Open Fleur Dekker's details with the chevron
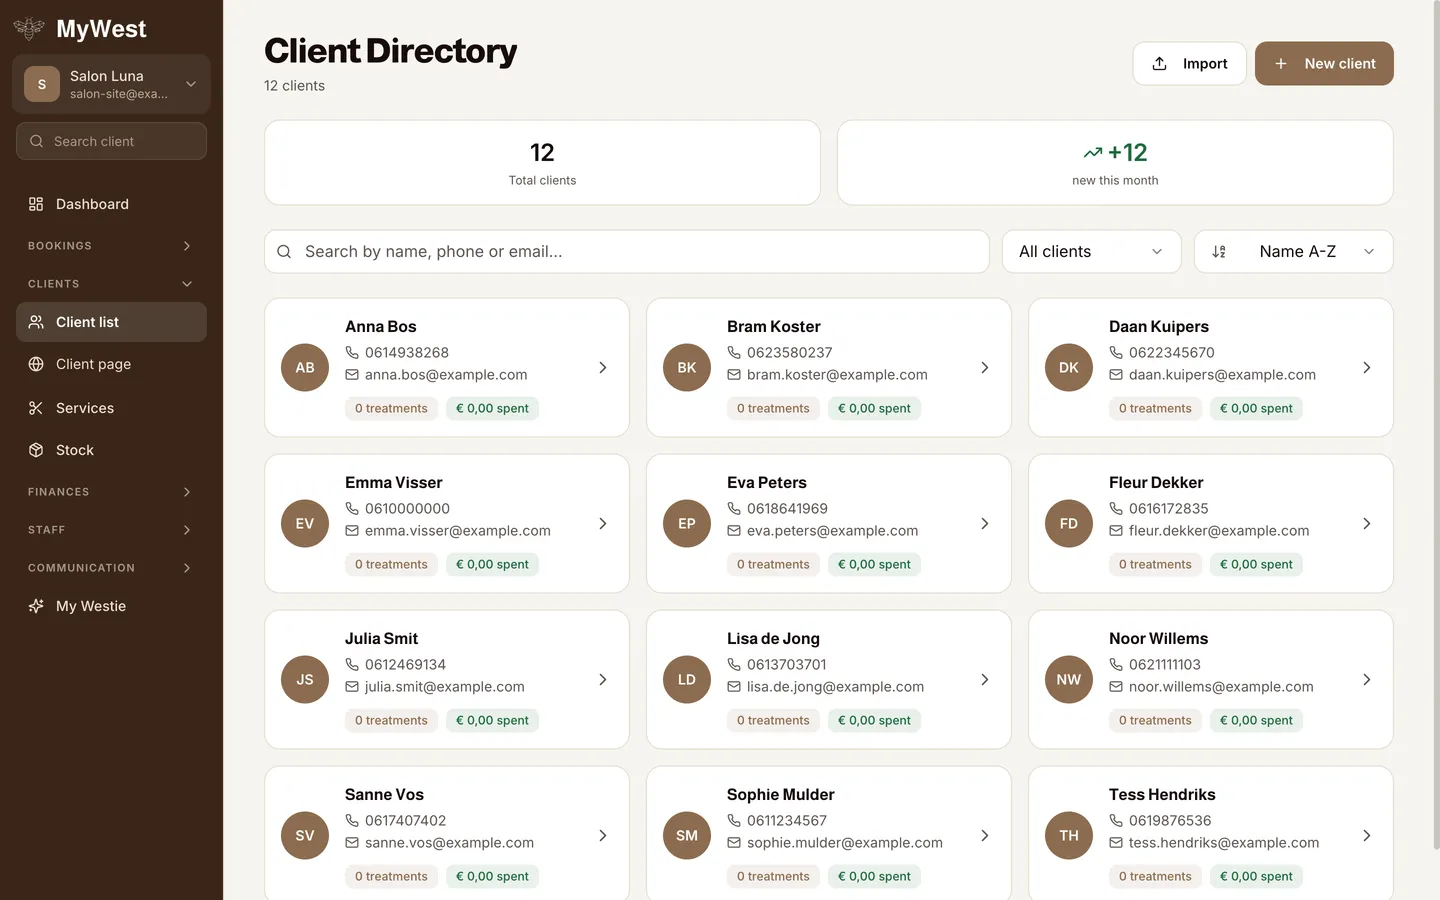Image resolution: width=1440 pixels, height=900 pixels. pyautogui.click(x=1367, y=523)
